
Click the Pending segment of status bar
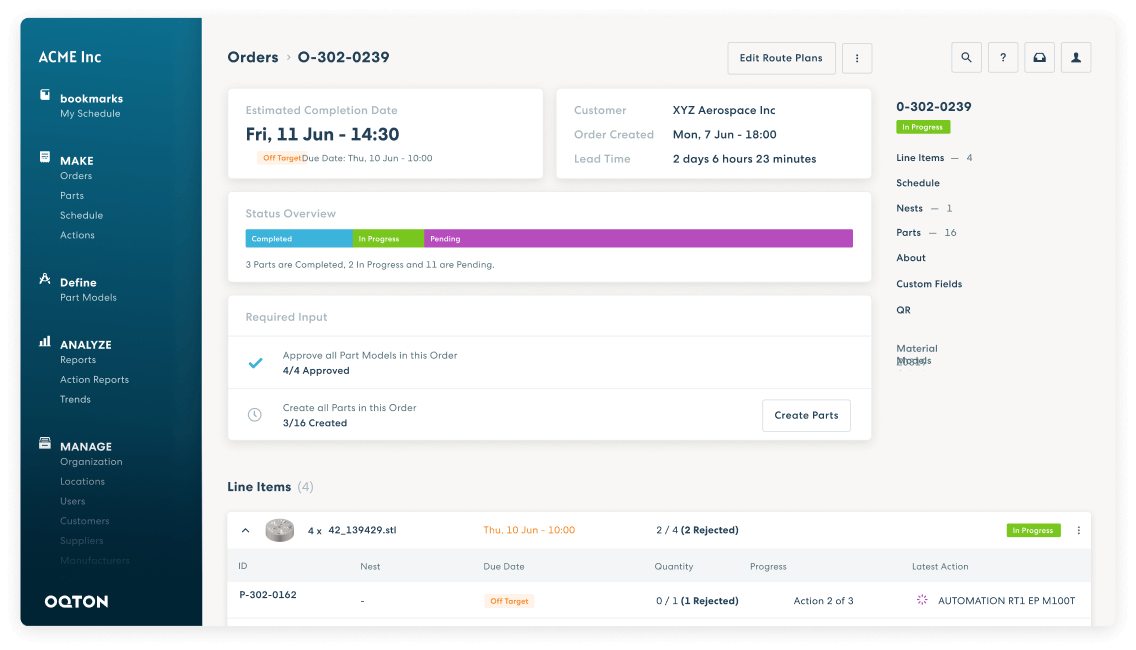click(638, 239)
